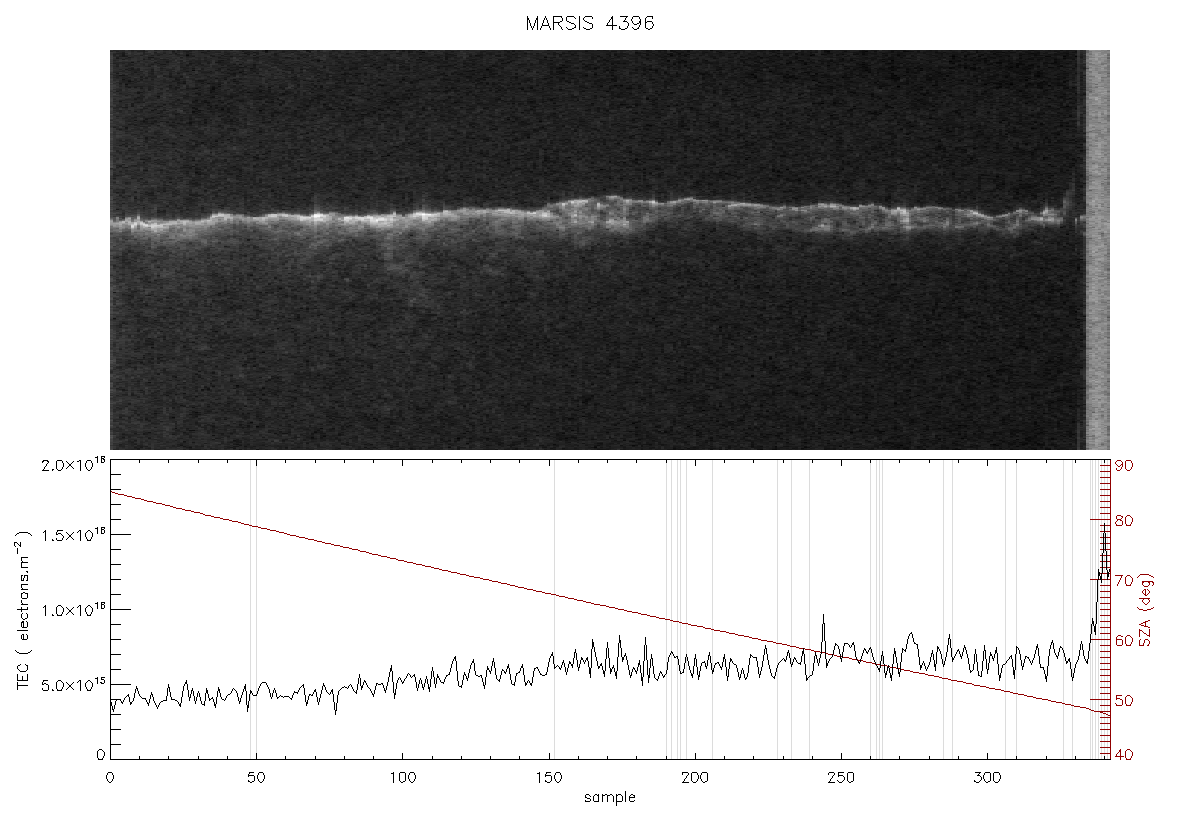Click the MARSIS 4396 title text

coord(589,23)
